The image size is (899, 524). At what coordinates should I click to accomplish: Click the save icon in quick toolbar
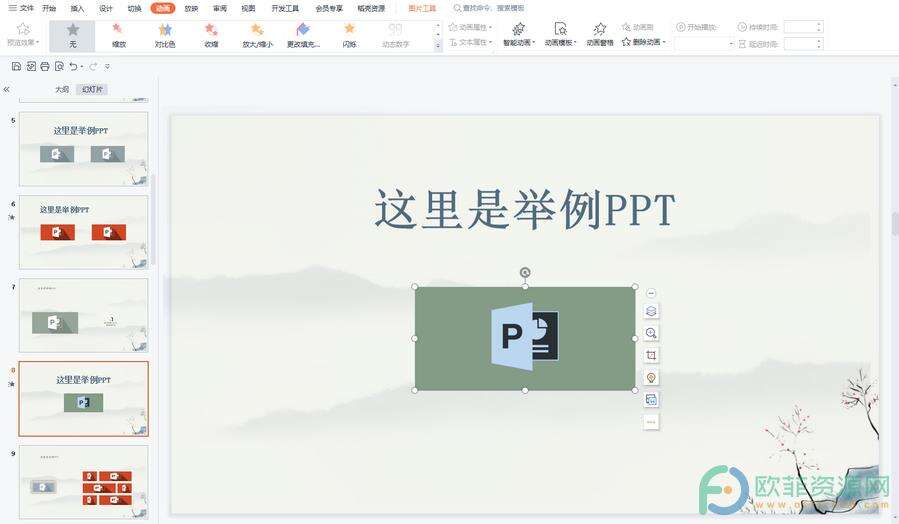[x=16, y=66]
